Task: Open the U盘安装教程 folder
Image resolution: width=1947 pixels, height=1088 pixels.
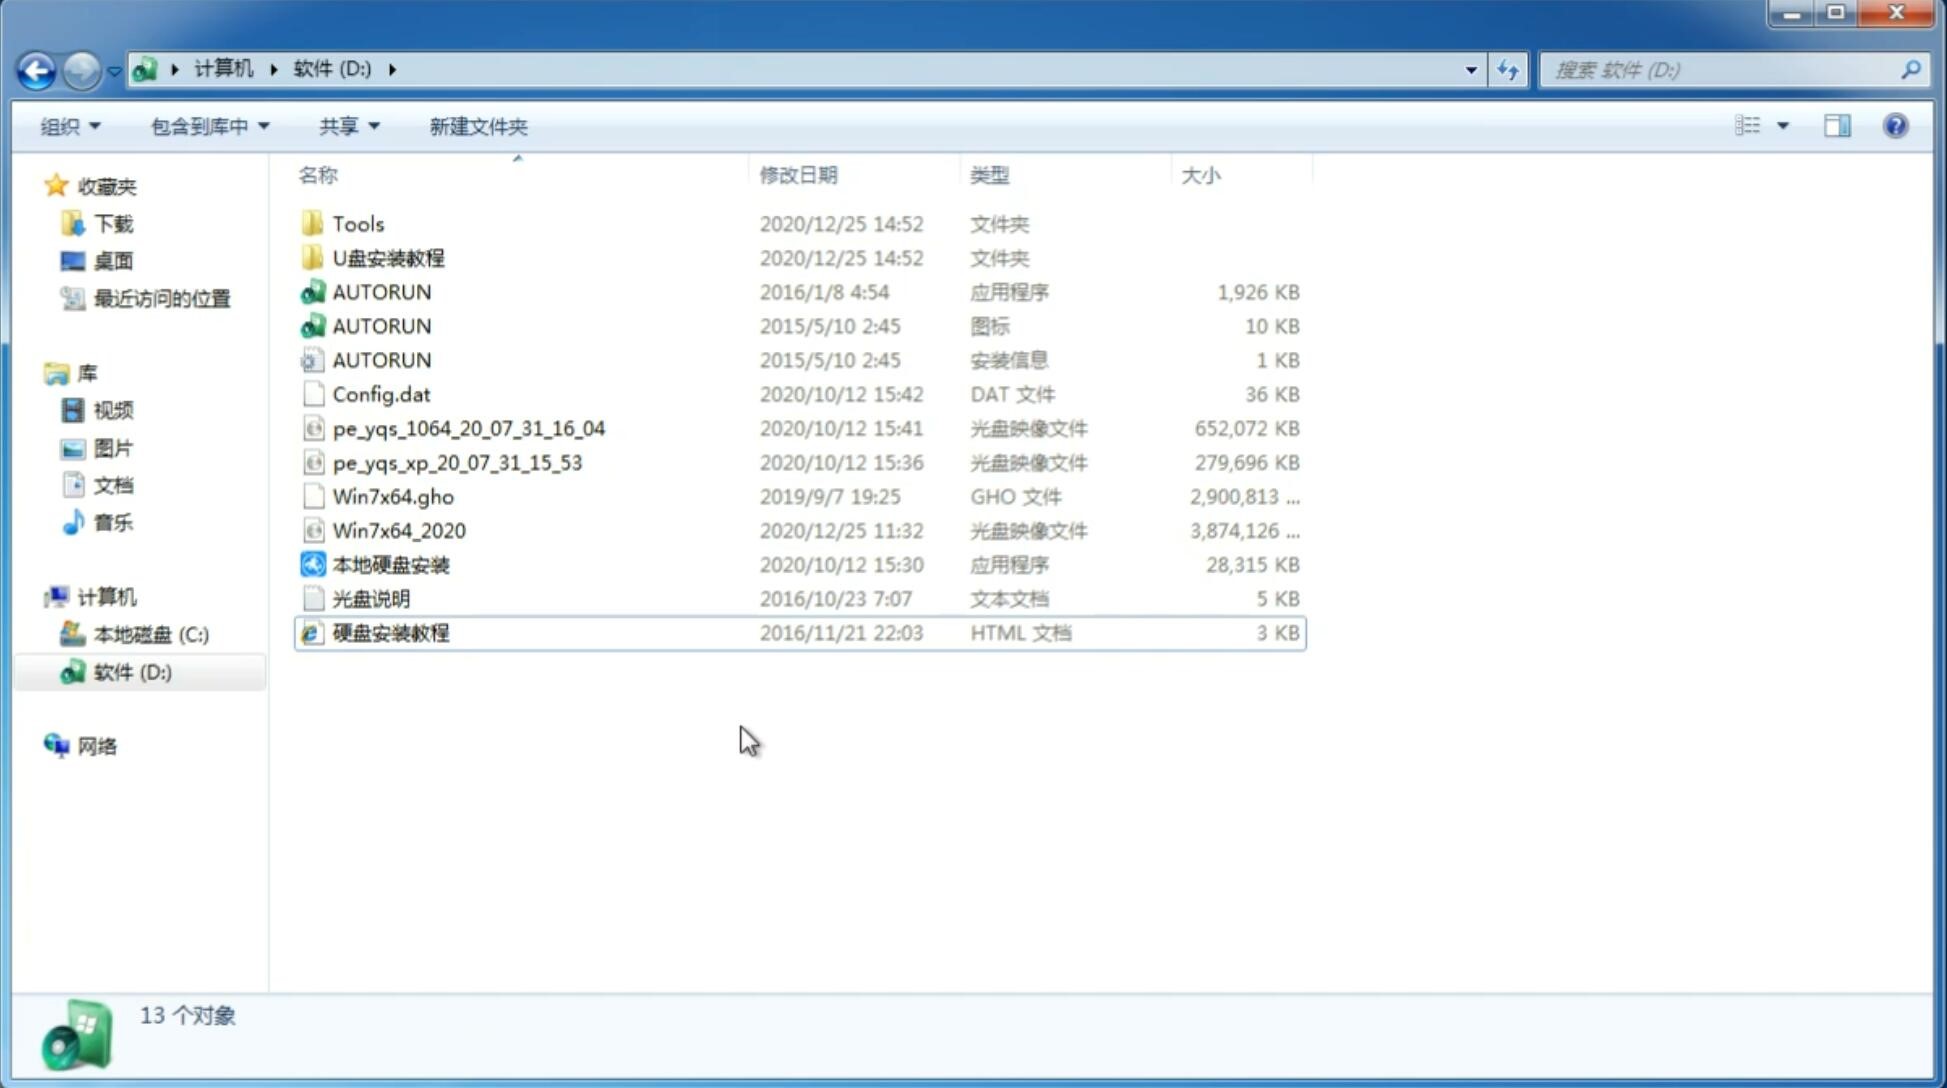Action: point(388,258)
